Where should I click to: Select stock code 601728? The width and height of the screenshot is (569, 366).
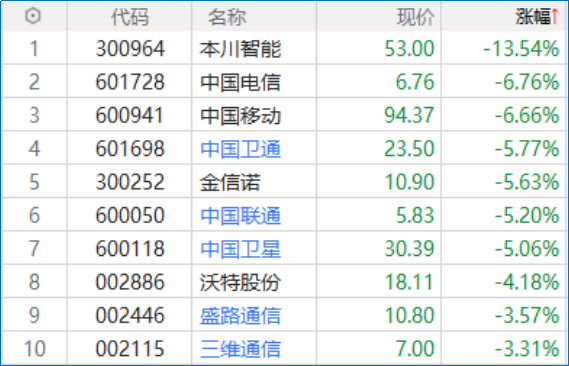(x=130, y=82)
